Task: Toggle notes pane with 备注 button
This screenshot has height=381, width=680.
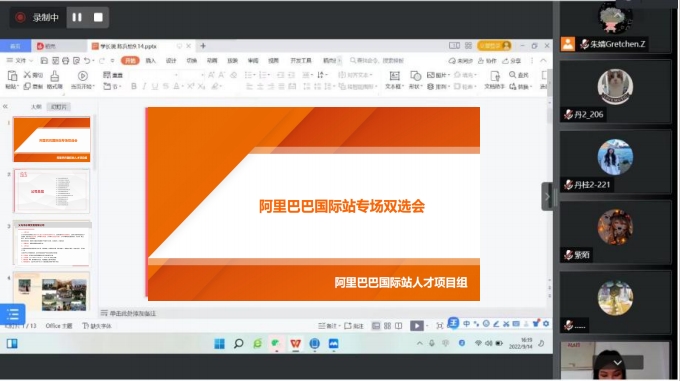Action: click(327, 326)
